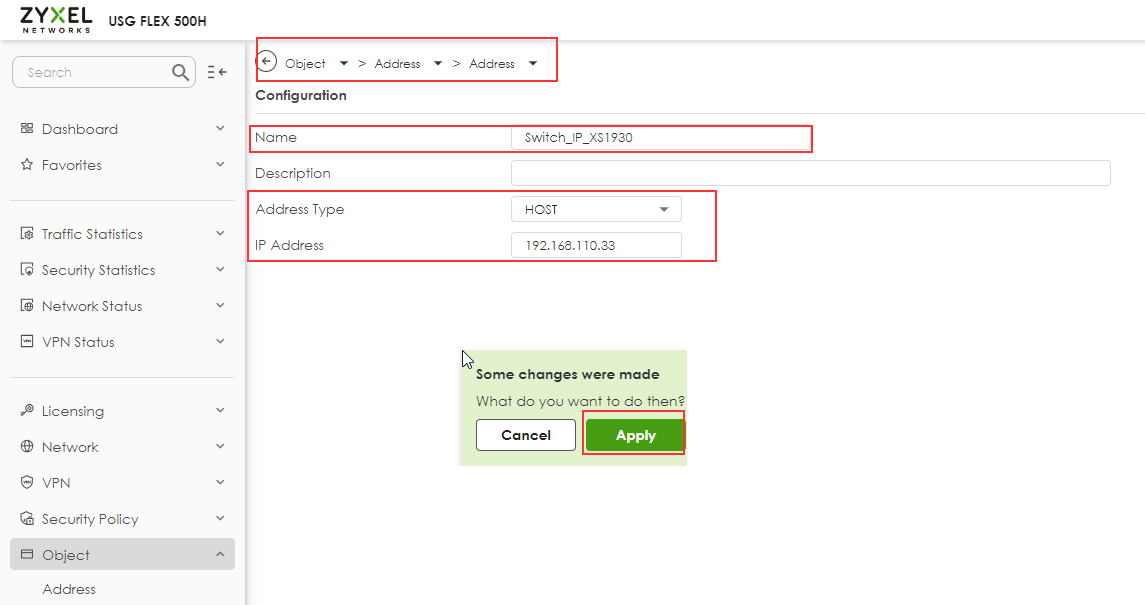The width and height of the screenshot is (1145, 605).
Task: Click the Security Policy icon
Action: [26, 518]
